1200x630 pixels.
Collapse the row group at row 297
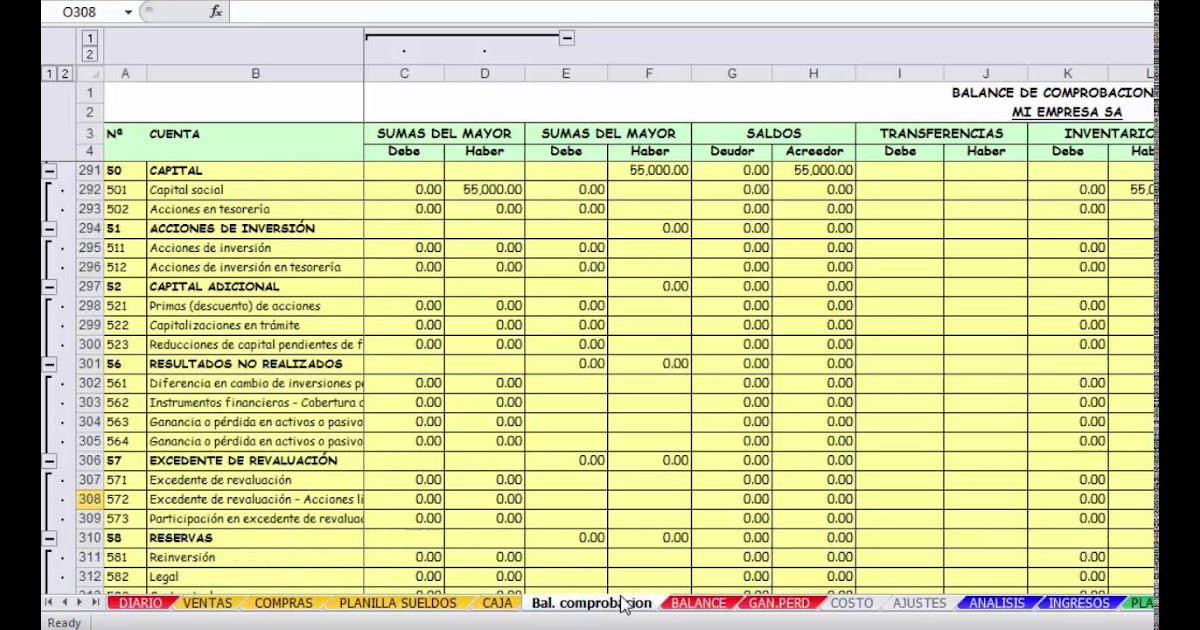click(50, 286)
